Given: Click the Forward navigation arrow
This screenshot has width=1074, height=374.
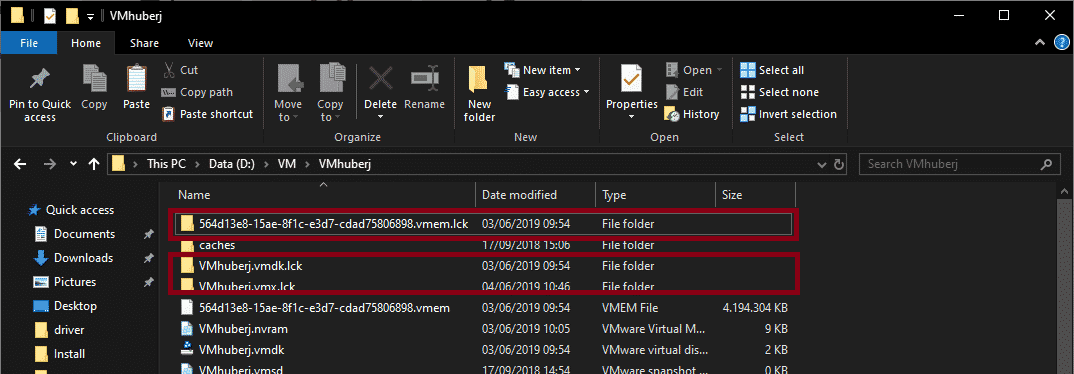Looking at the screenshot, I should [x=49, y=164].
